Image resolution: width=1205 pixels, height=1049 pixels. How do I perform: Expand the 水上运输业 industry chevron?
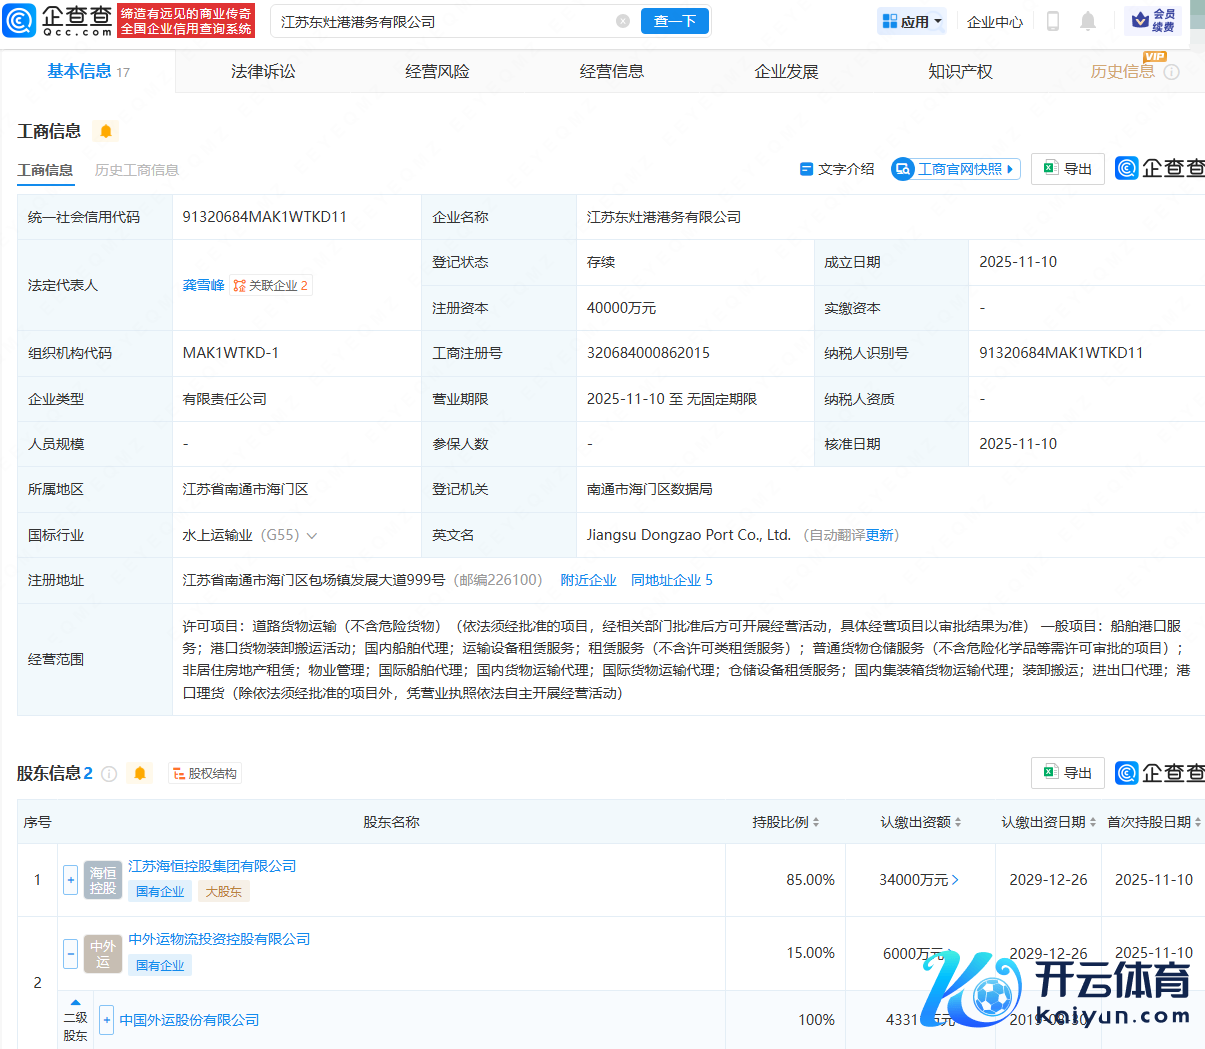point(312,536)
